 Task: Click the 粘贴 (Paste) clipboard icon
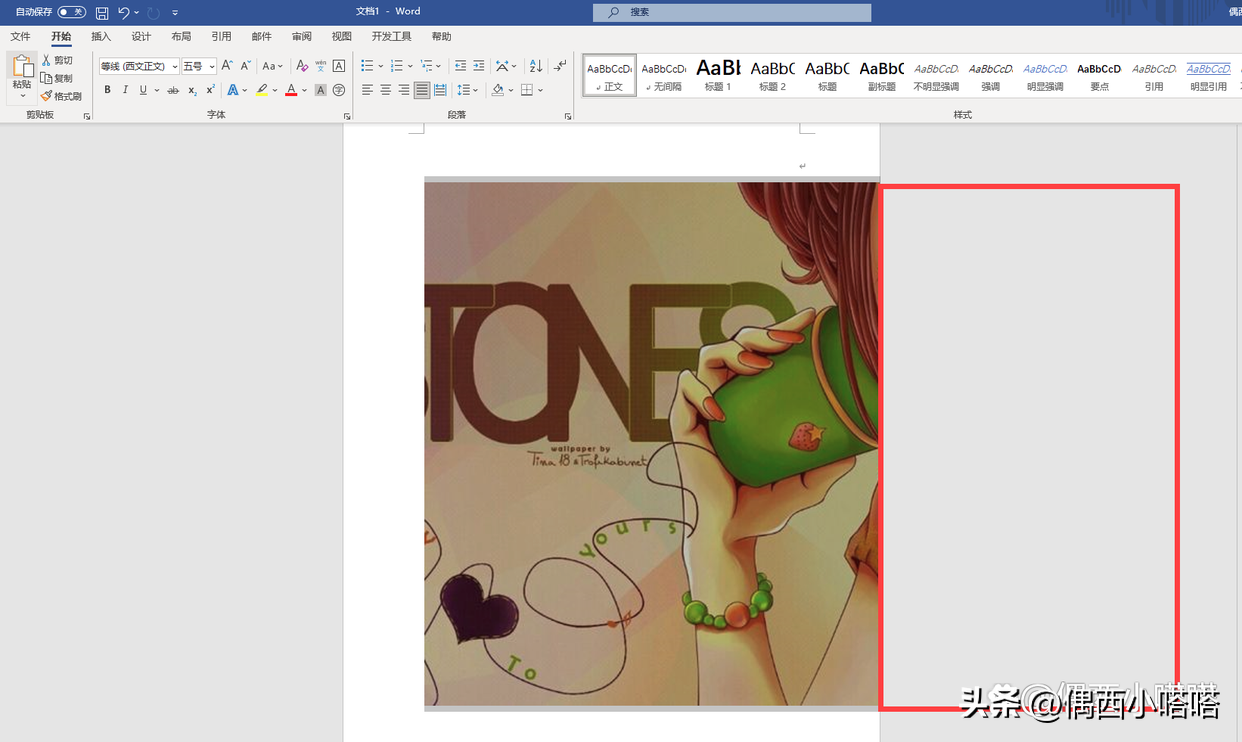[22, 66]
